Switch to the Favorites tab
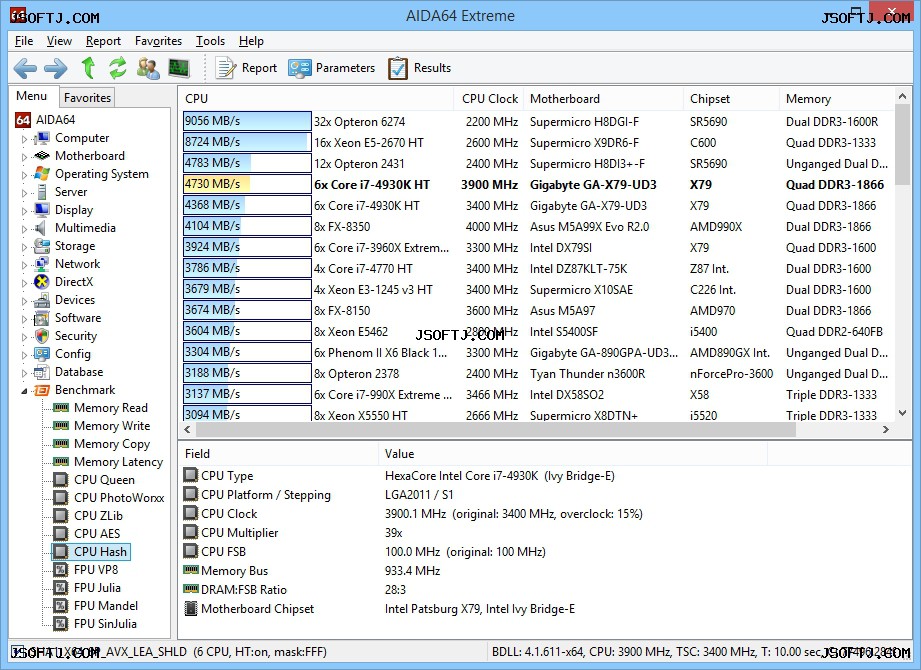Screen dimensions: 921x670 pos(88,97)
